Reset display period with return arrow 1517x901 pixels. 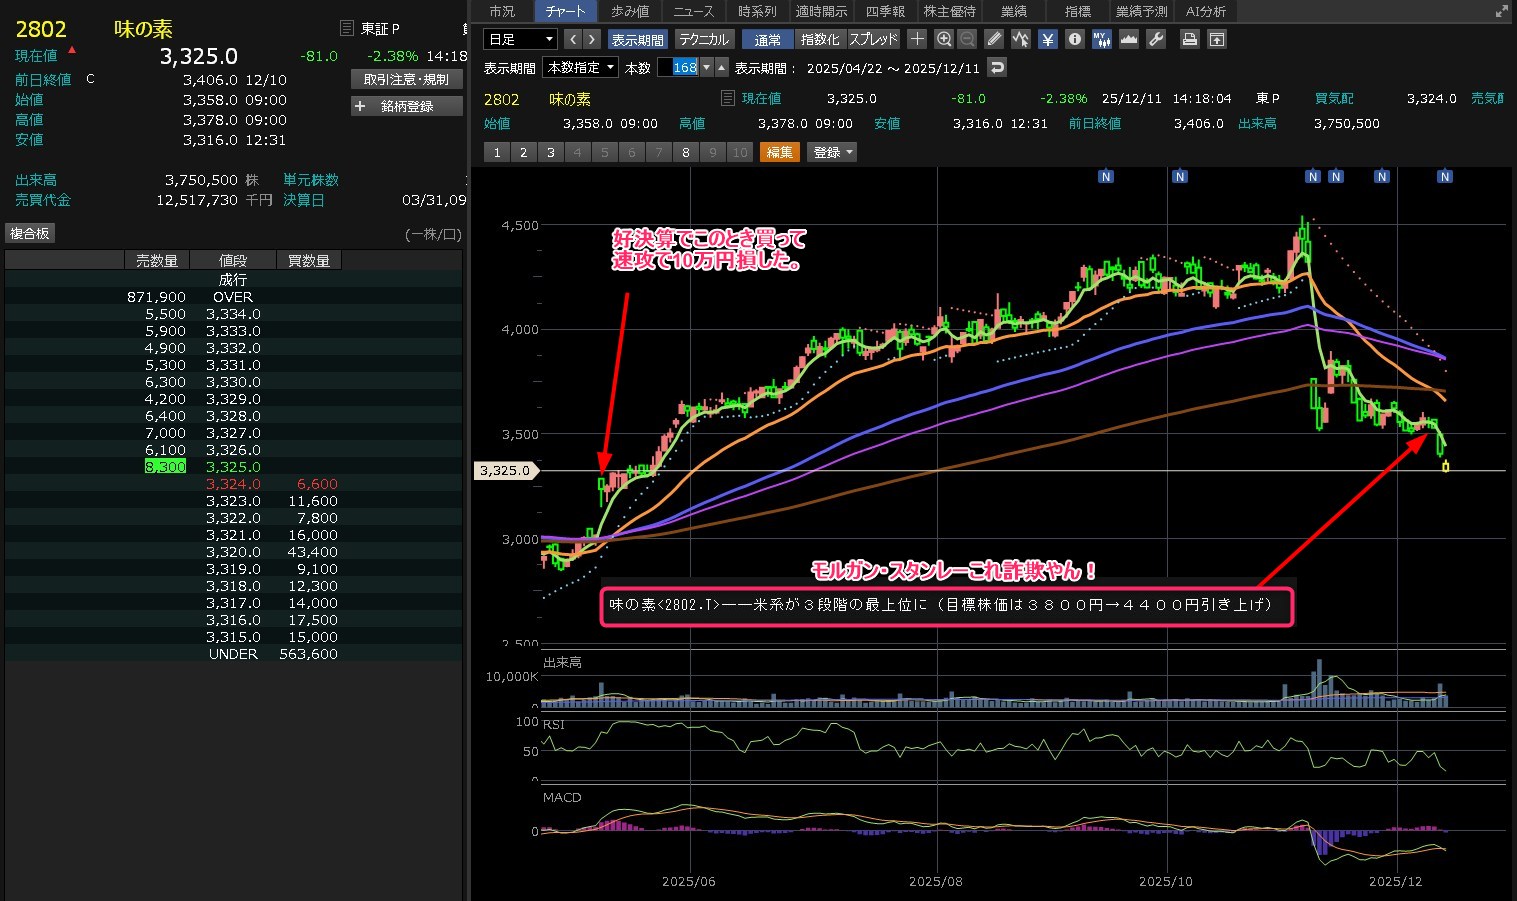(x=996, y=67)
